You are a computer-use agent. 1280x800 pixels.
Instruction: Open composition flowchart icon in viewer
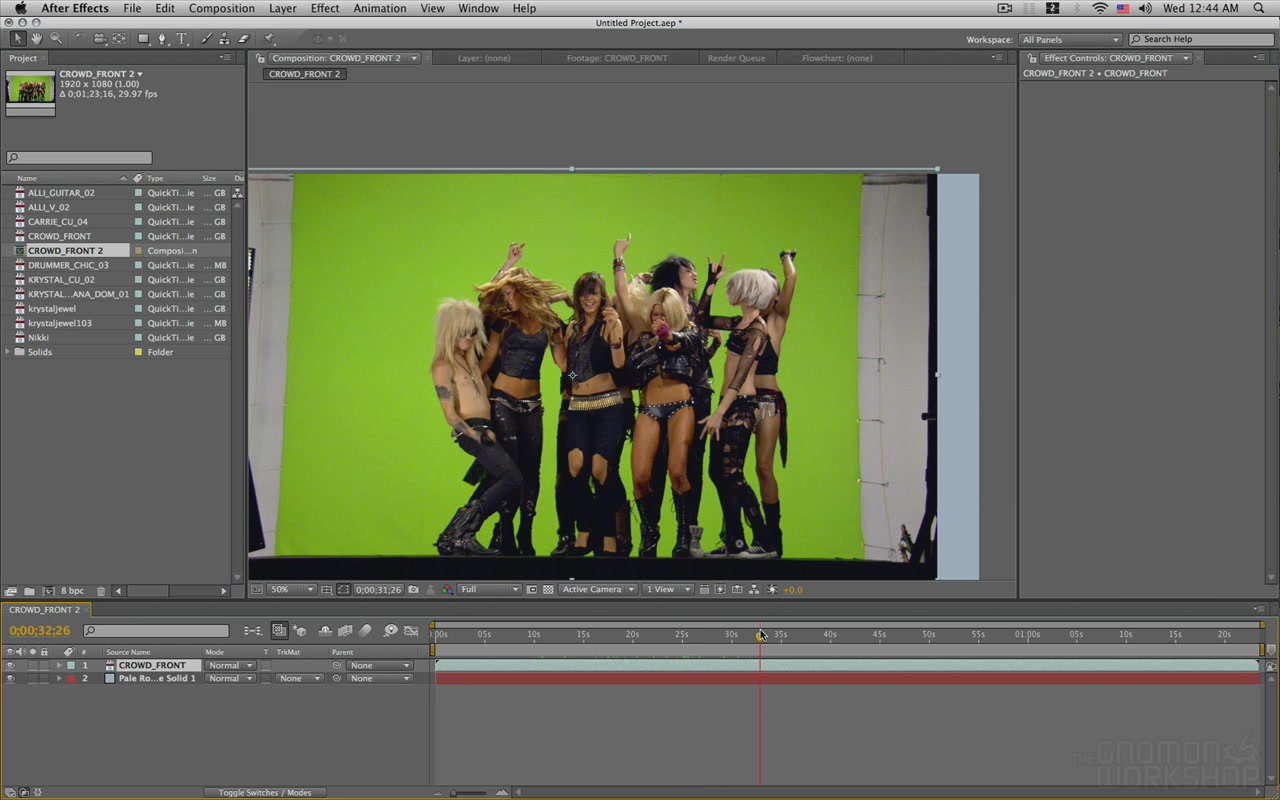pyautogui.click(x=754, y=590)
